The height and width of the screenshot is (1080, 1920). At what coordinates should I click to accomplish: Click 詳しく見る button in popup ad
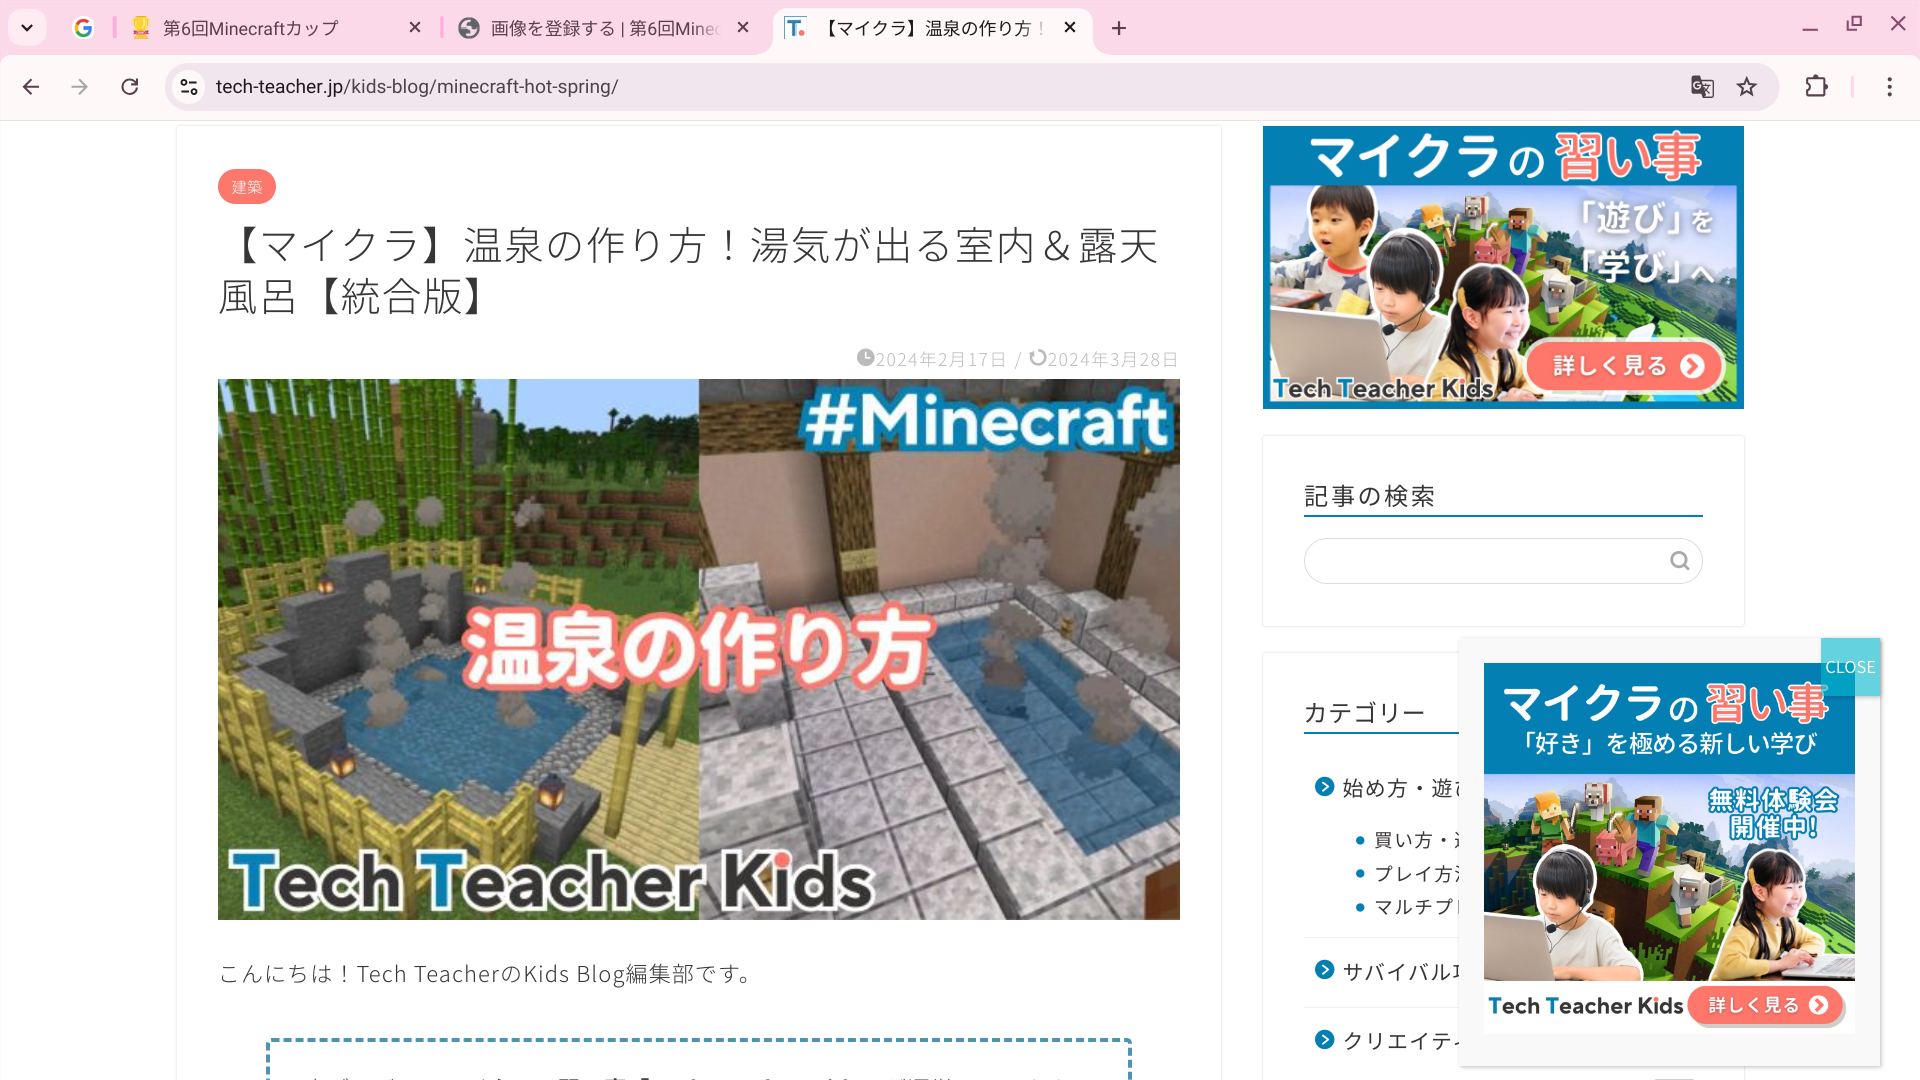(x=1766, y=1005)
